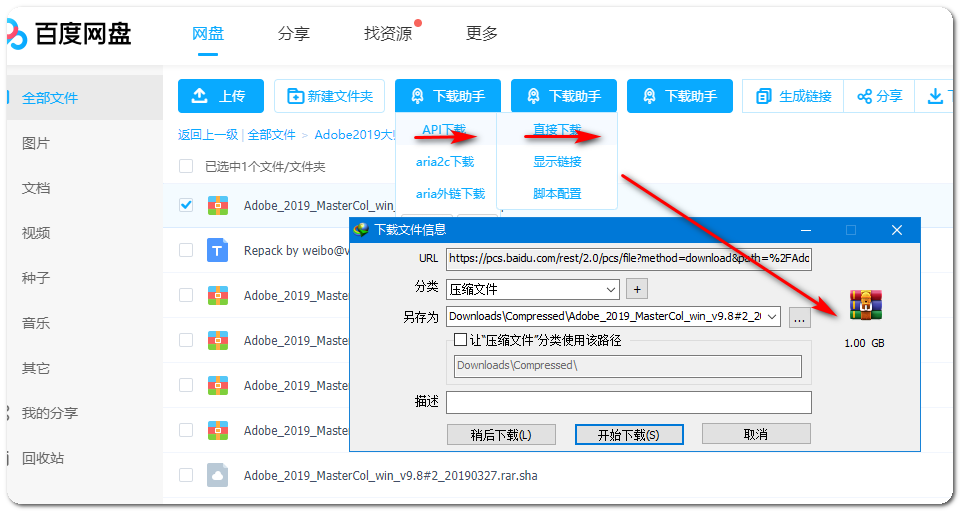
Task: Open 我的分享 in the sidebar
Action: pos(50,413)
